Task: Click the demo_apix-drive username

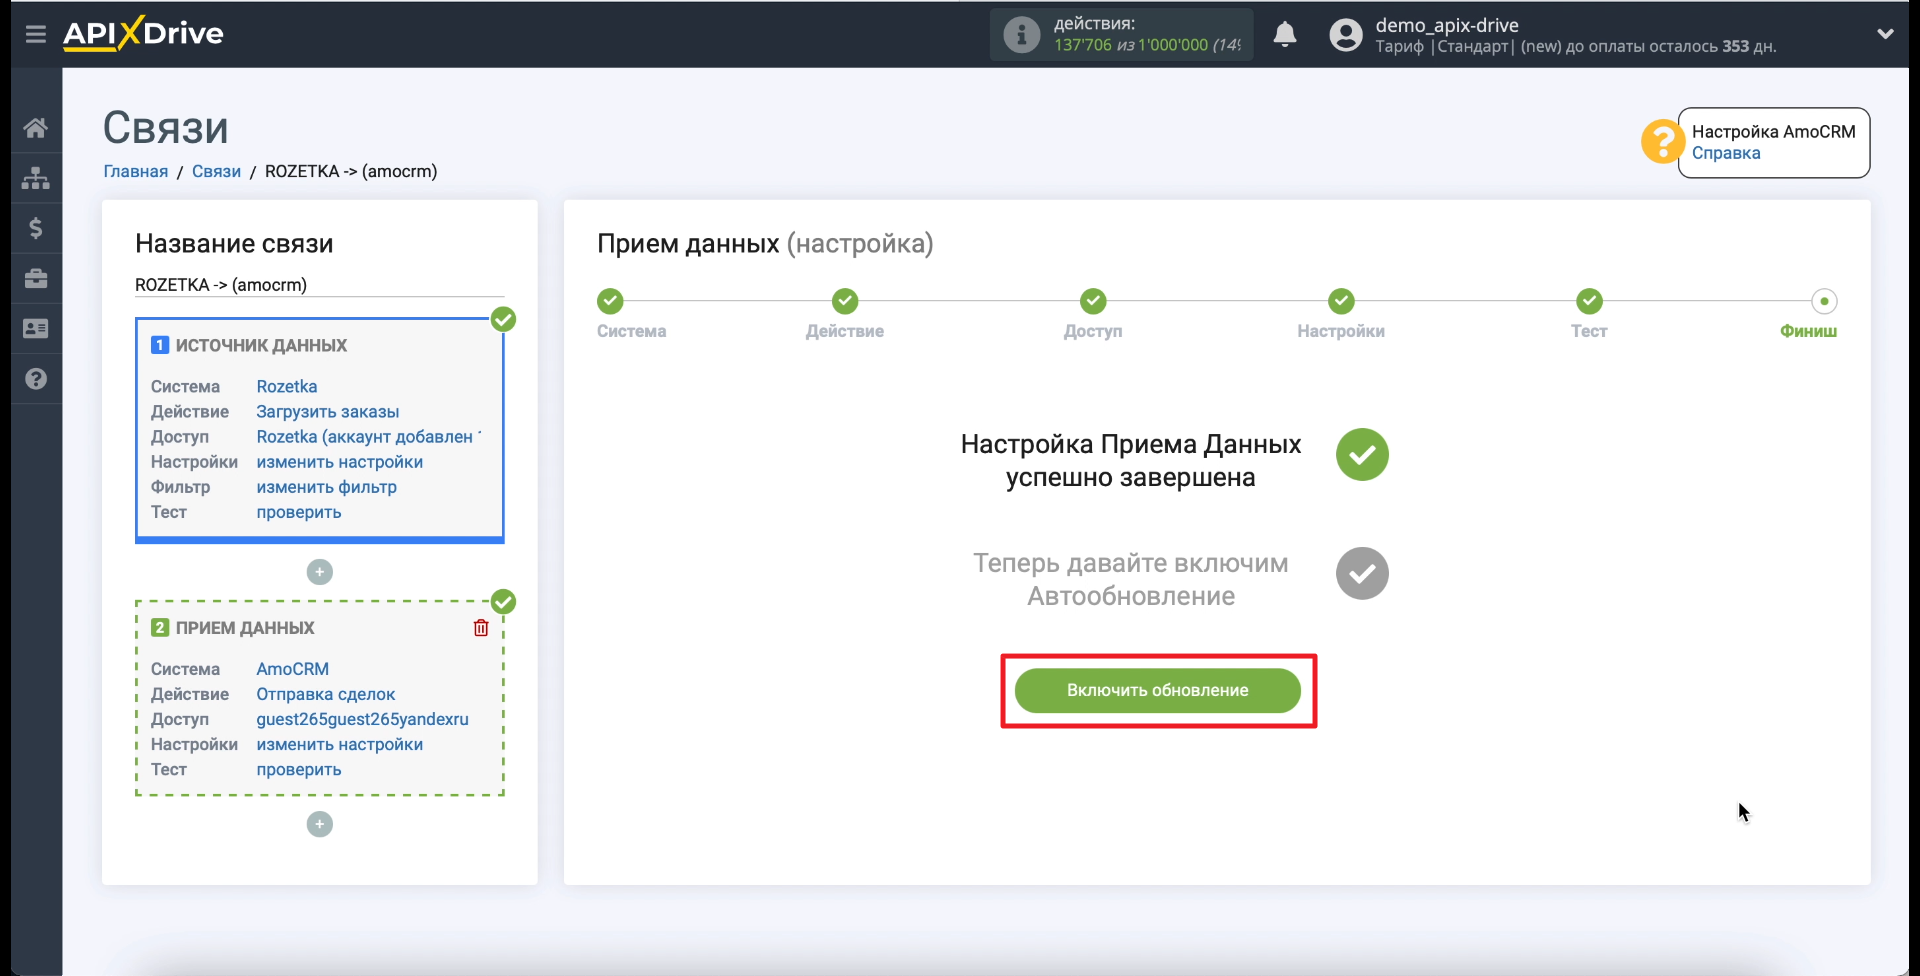Action: click(x=1447, y=25)
